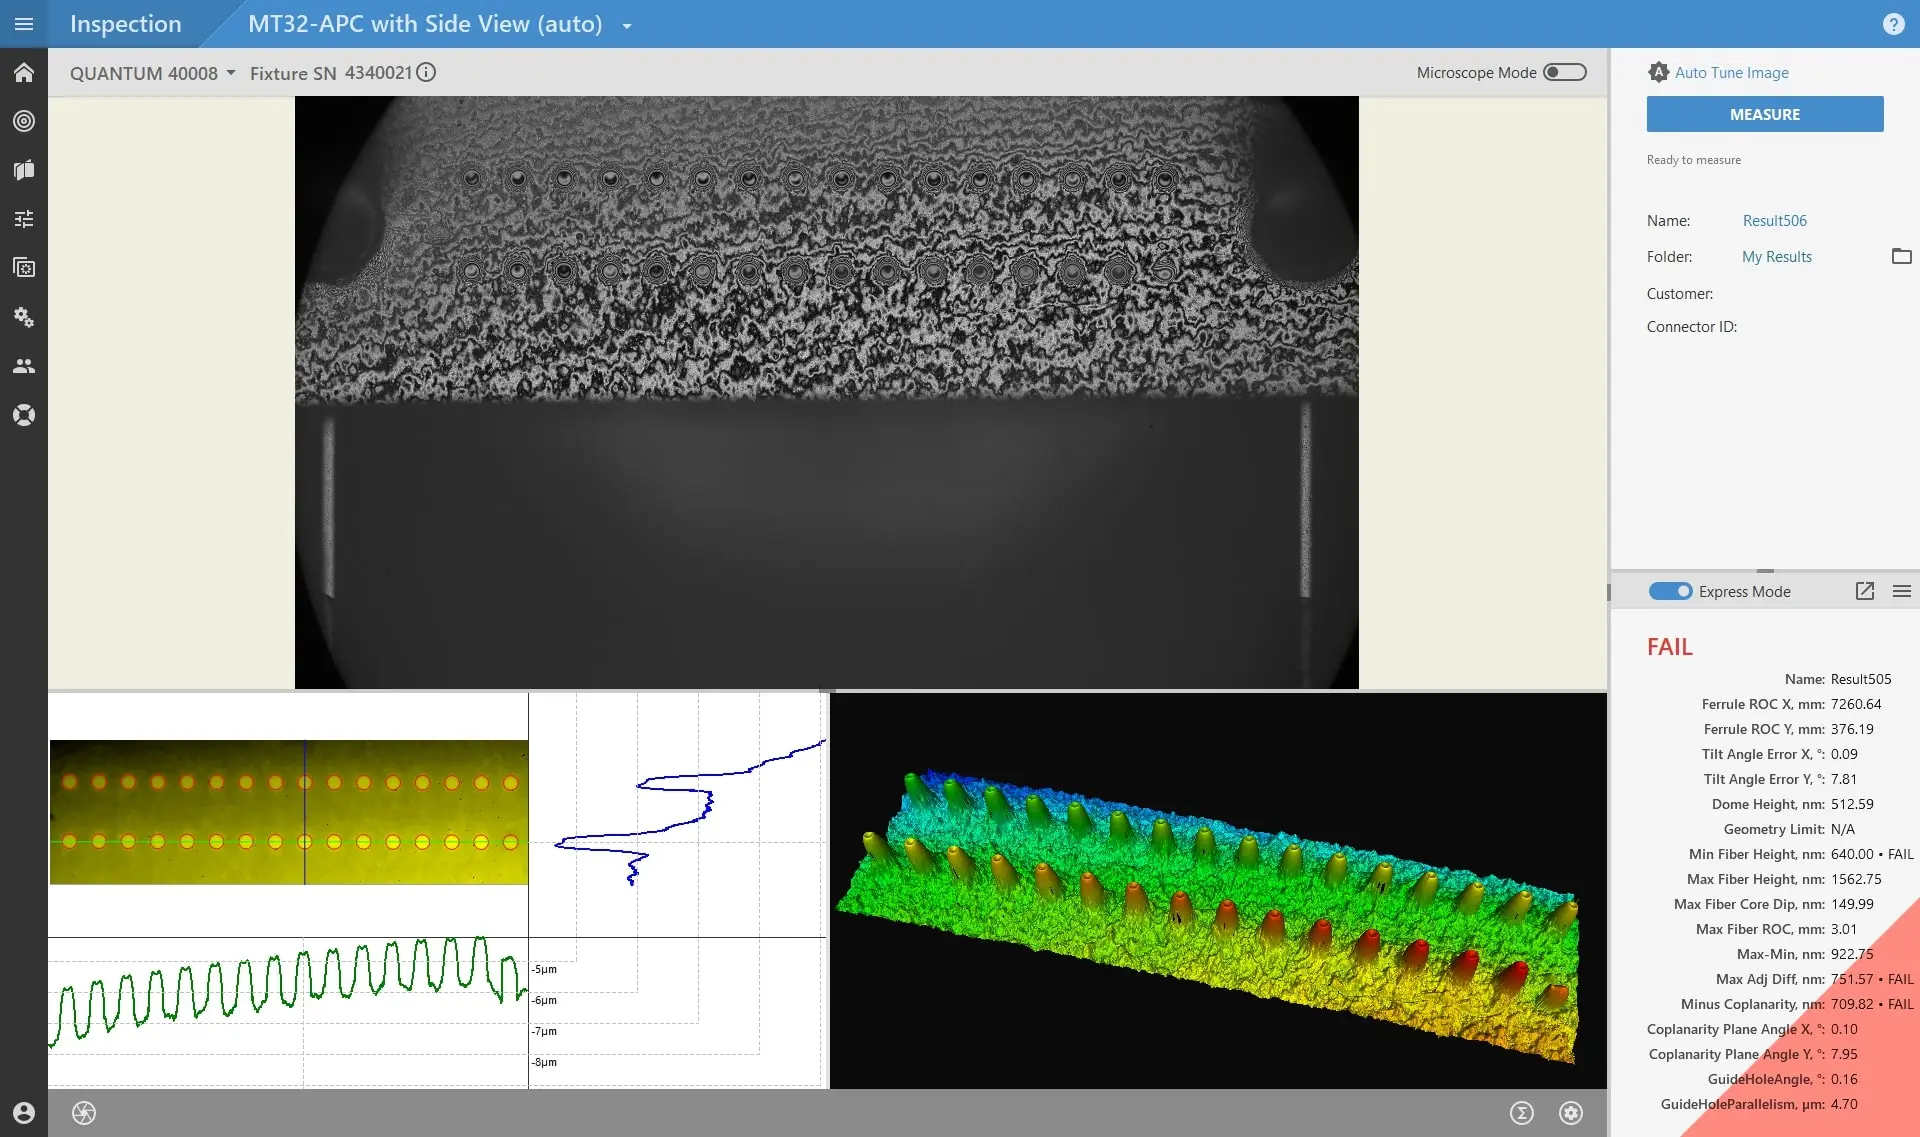The height and width of the screenshot is (1137, 1920).
Task: Open the target calibration sidebar icon
Action: [x=24, y=121]
